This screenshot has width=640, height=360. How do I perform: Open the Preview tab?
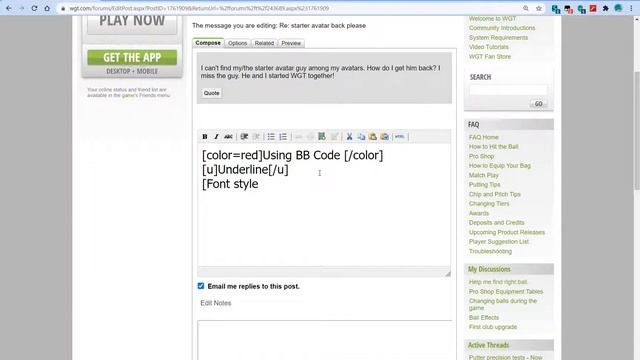[291, 43]
